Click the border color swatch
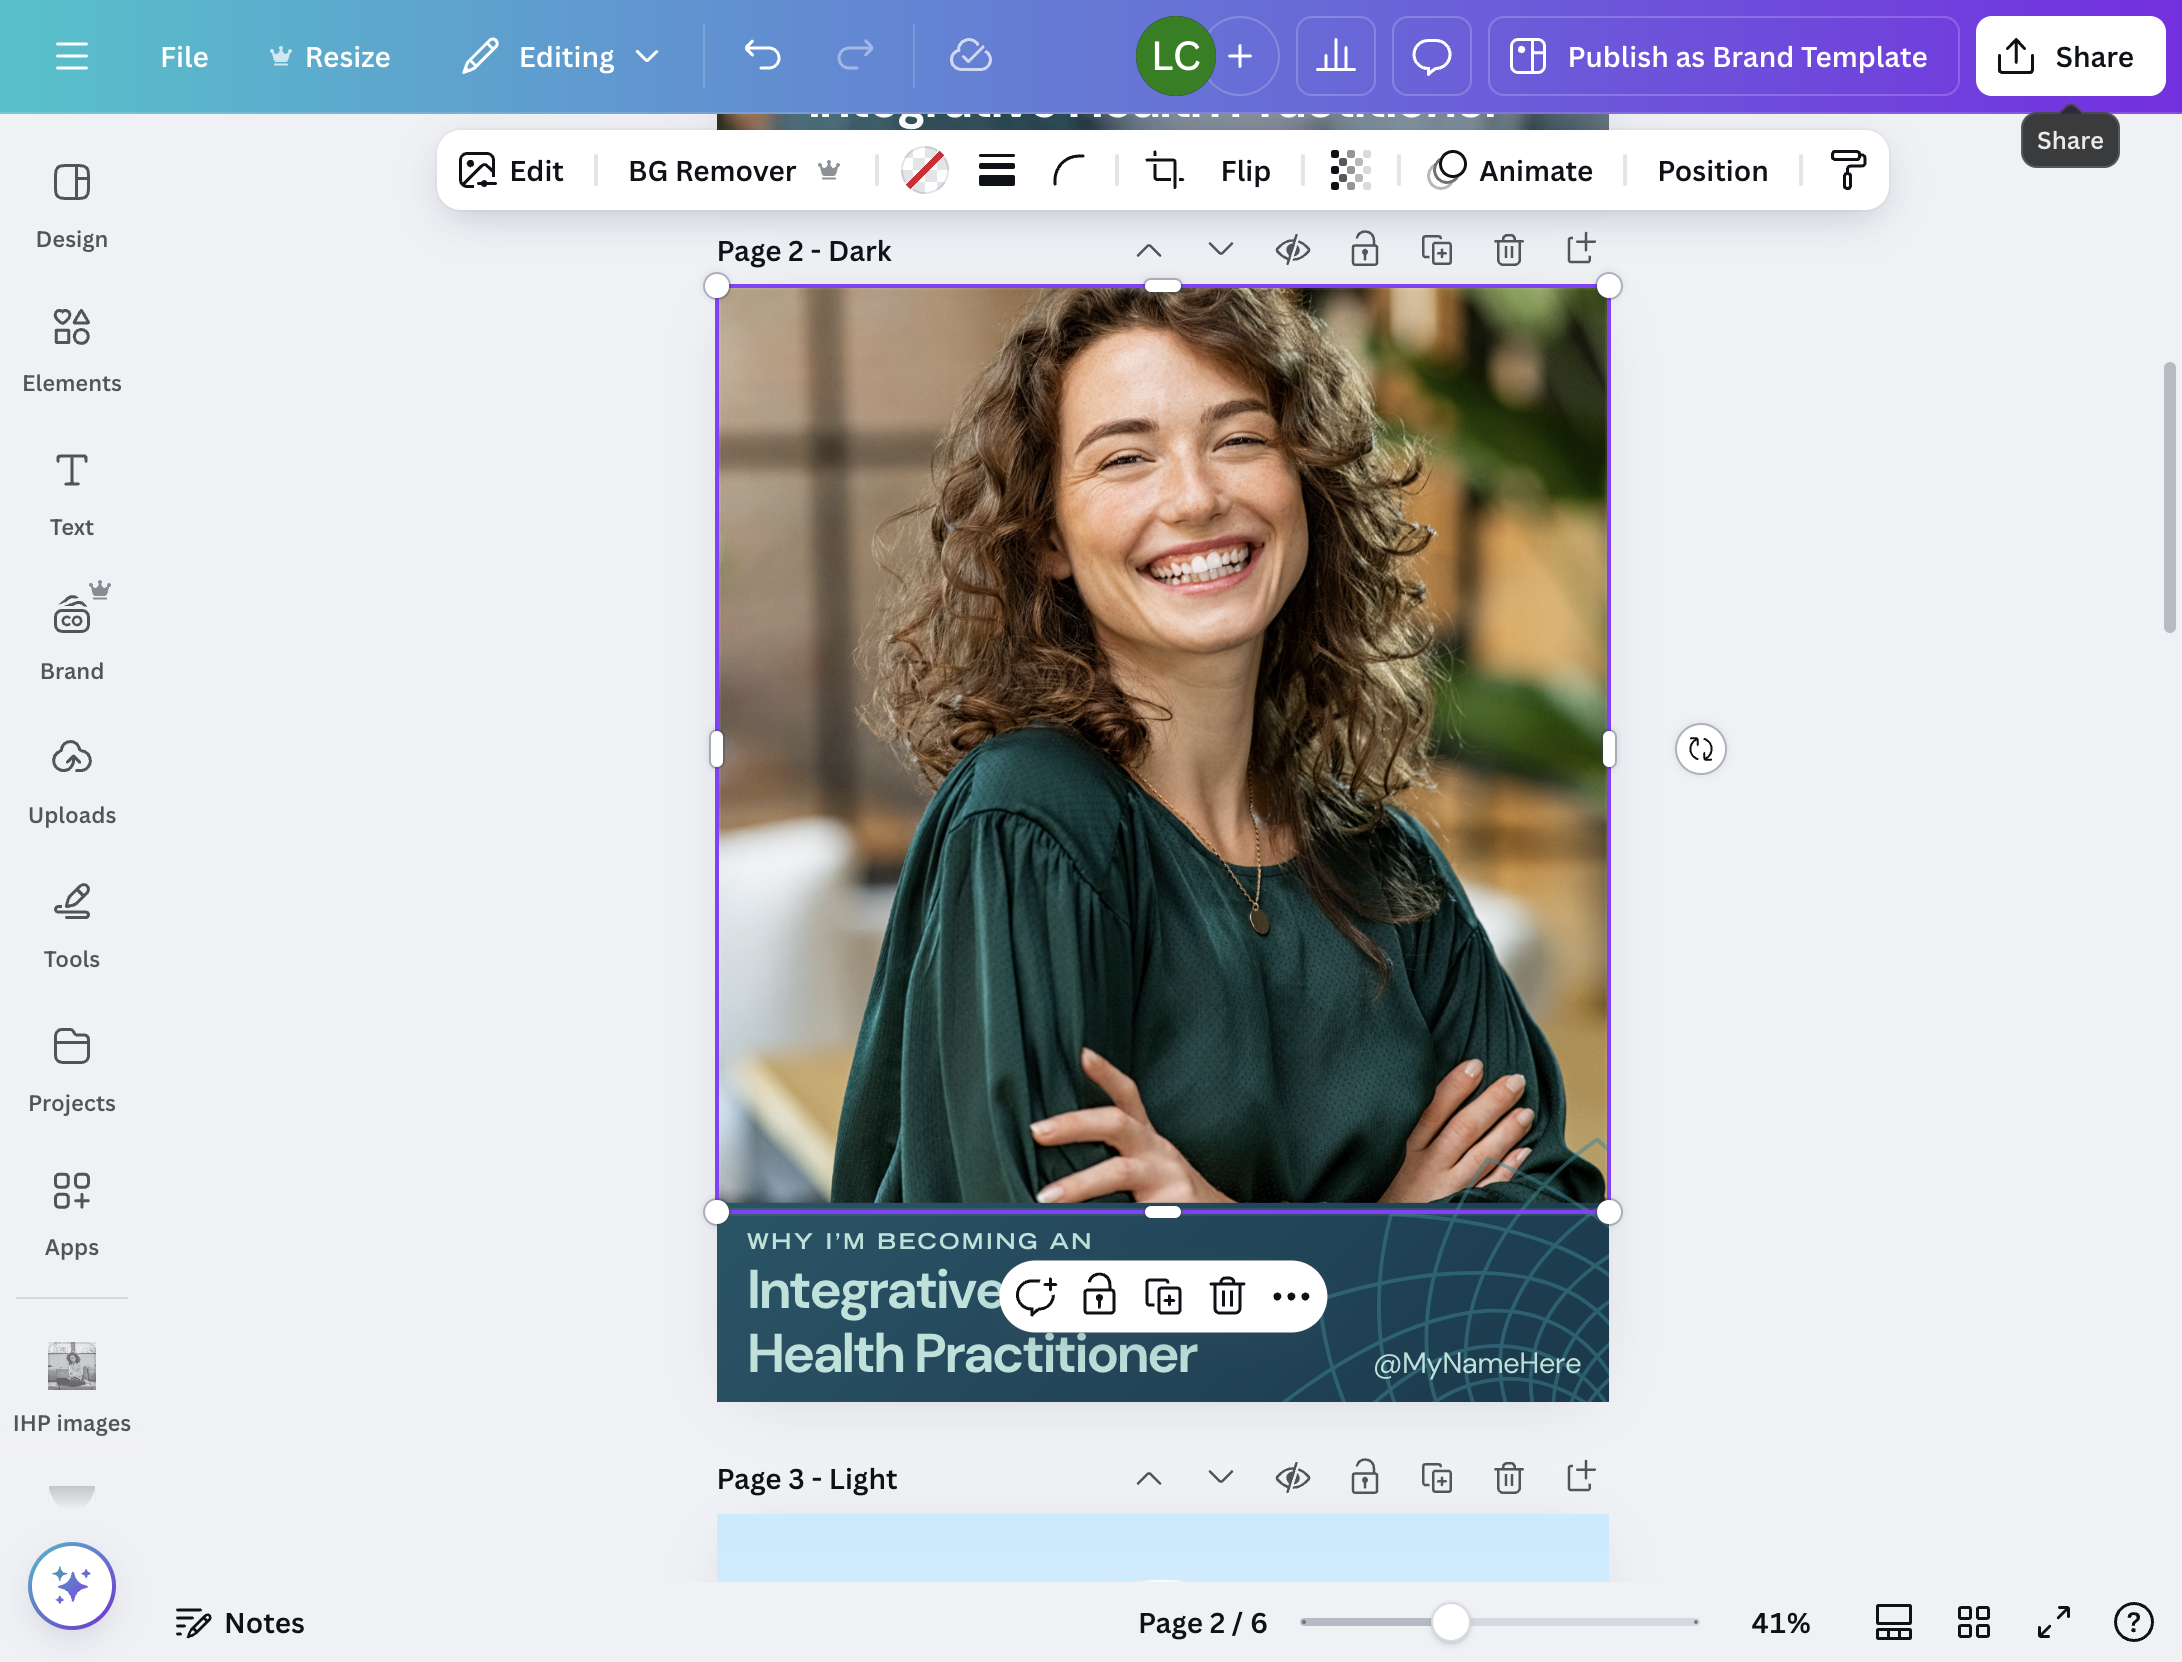Viewport: 2182px width, 1662px height. click(x=924, y=170)
